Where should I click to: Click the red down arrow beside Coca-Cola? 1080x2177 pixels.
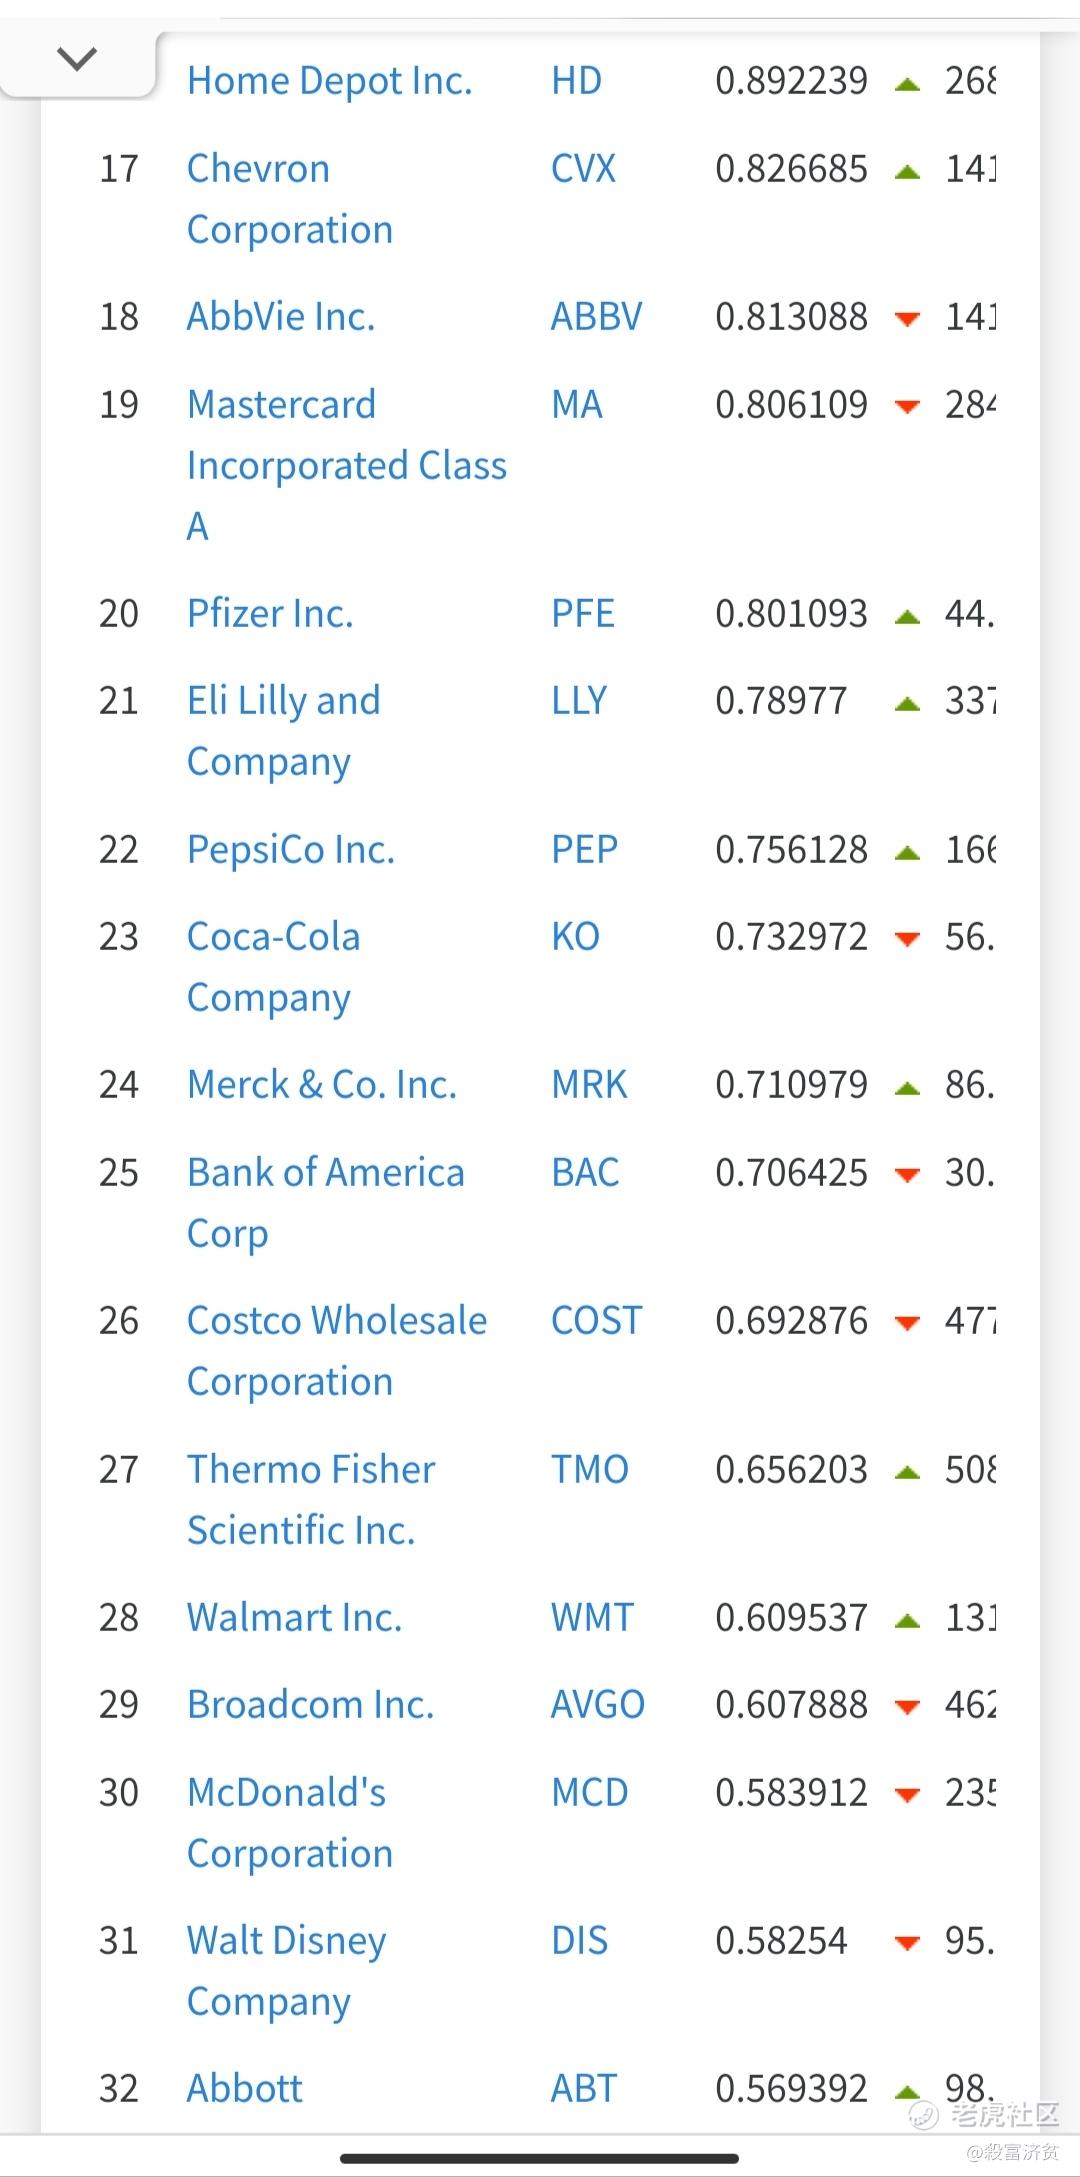[907, 939]
